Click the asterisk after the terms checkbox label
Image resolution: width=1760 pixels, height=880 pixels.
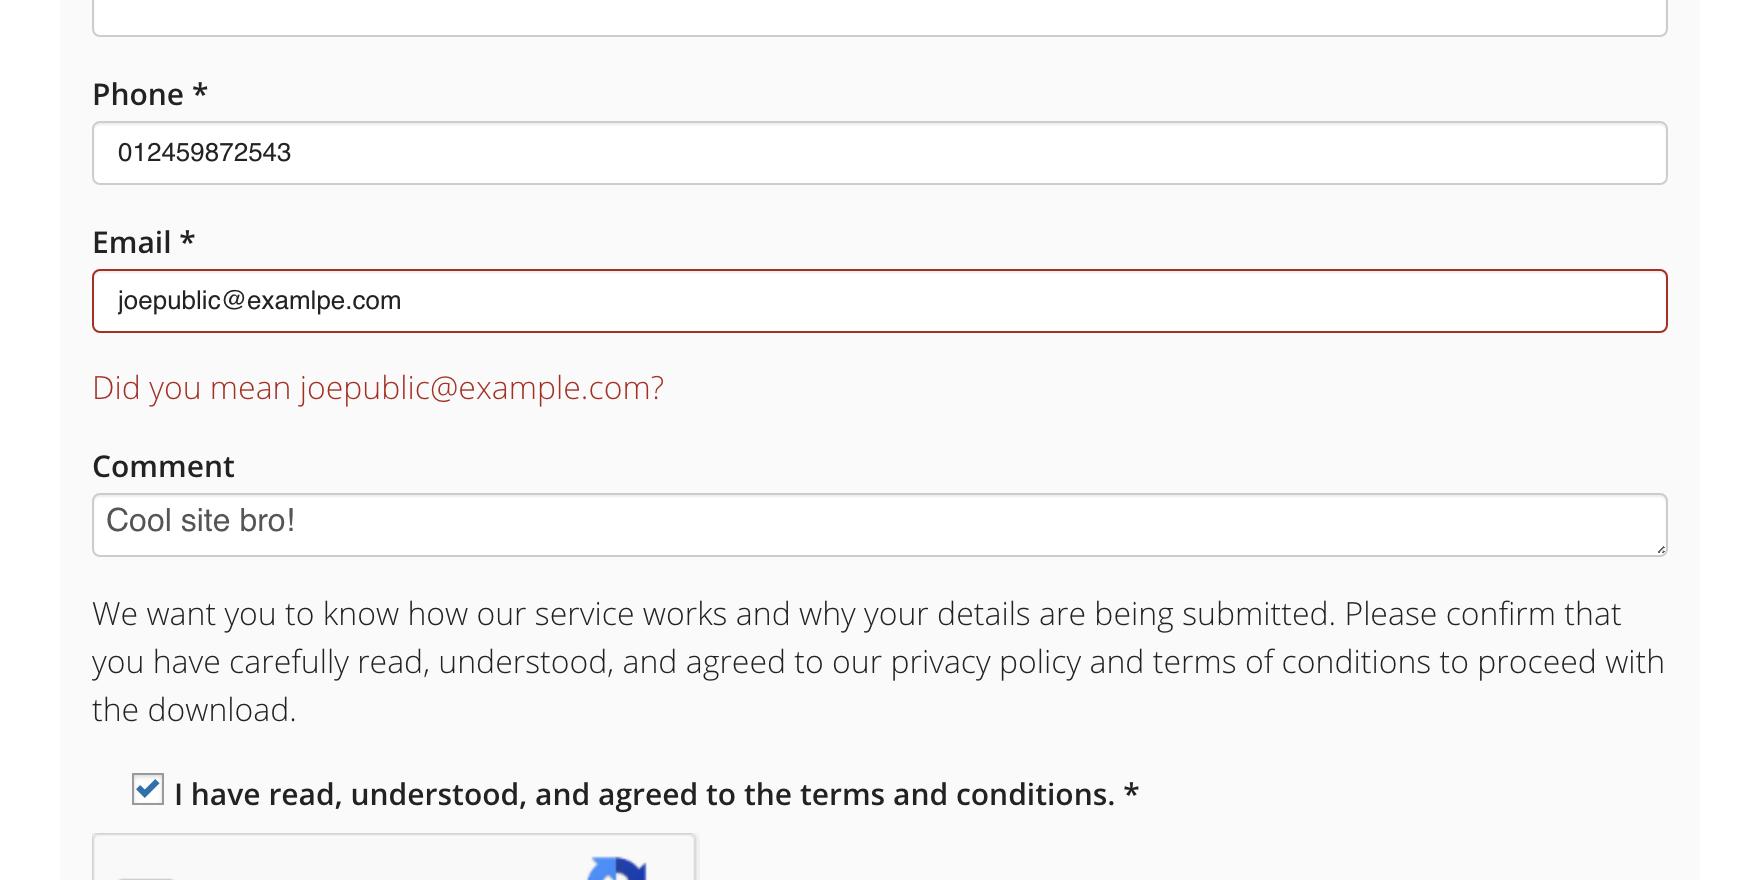[1131, 794]
